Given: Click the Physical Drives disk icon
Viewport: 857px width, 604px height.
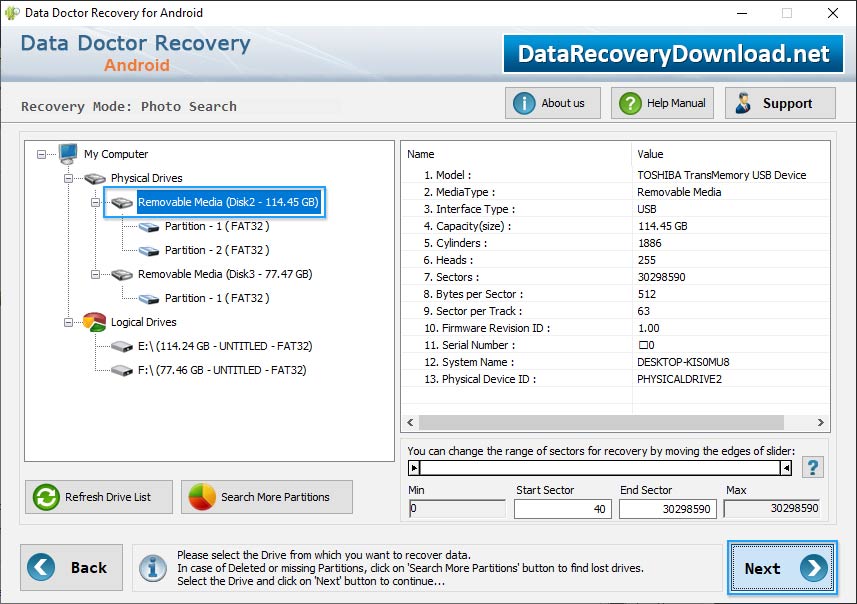Looking at the screenshot, I should (x=95, y=178).
